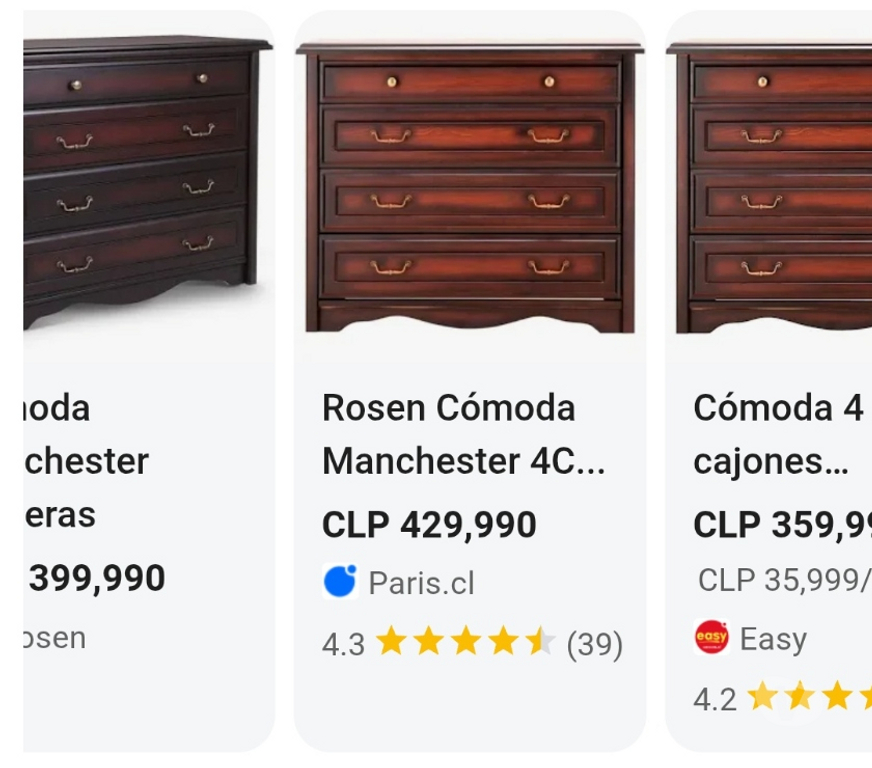Click the first star beside the 4.2 rating
This screenshot has height=768, width=872.
[x=763, y=697]
